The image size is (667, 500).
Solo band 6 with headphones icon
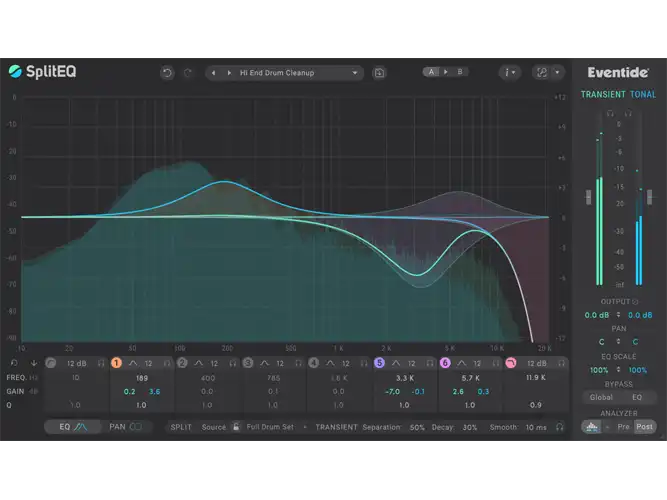(x=496, y=363)
